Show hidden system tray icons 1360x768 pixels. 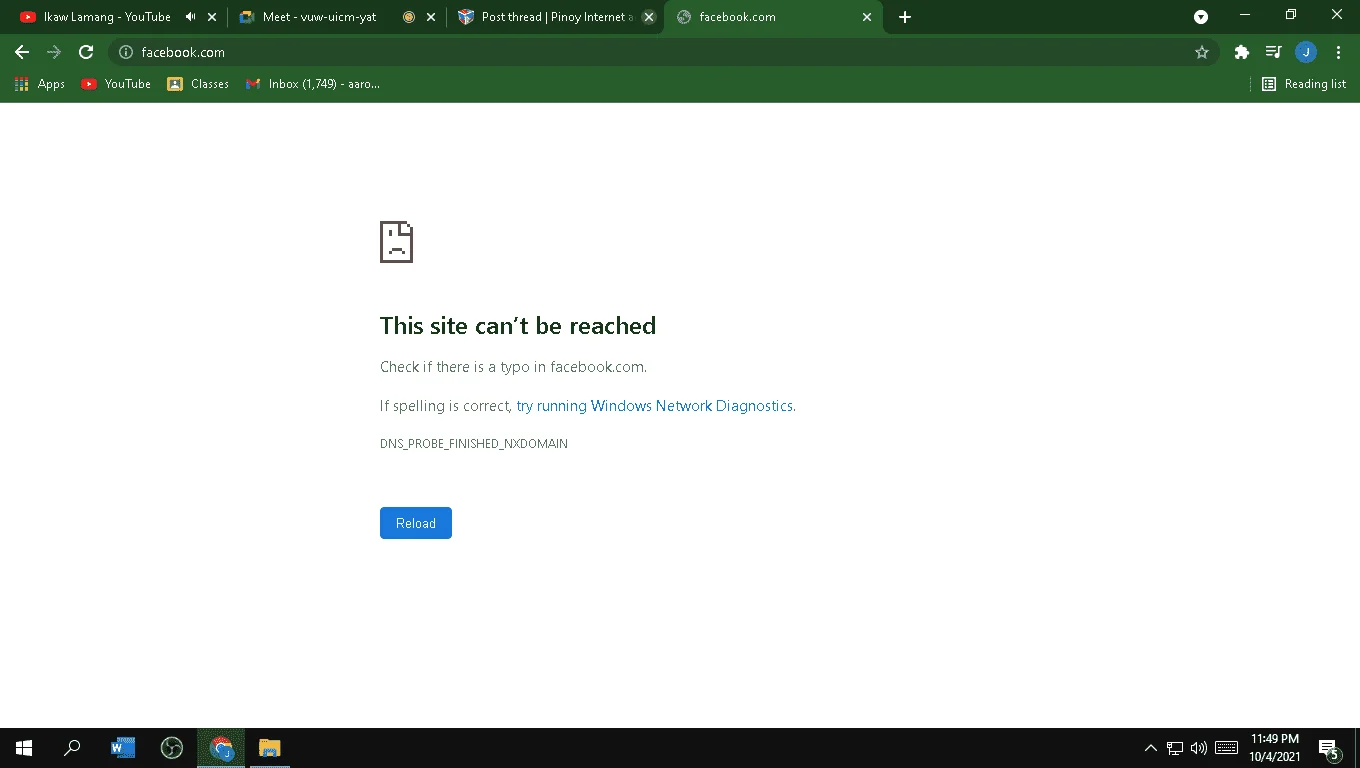coord(1150,747)
